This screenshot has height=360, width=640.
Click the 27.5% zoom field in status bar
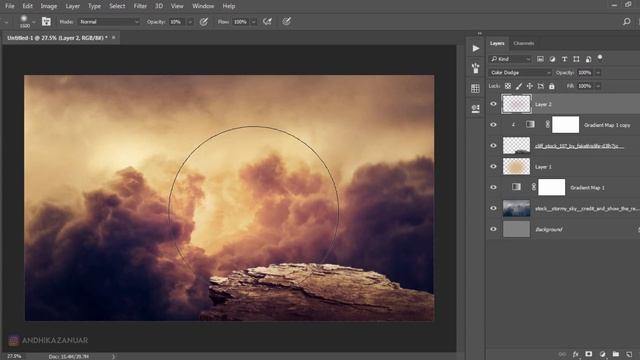pos(14,356)
